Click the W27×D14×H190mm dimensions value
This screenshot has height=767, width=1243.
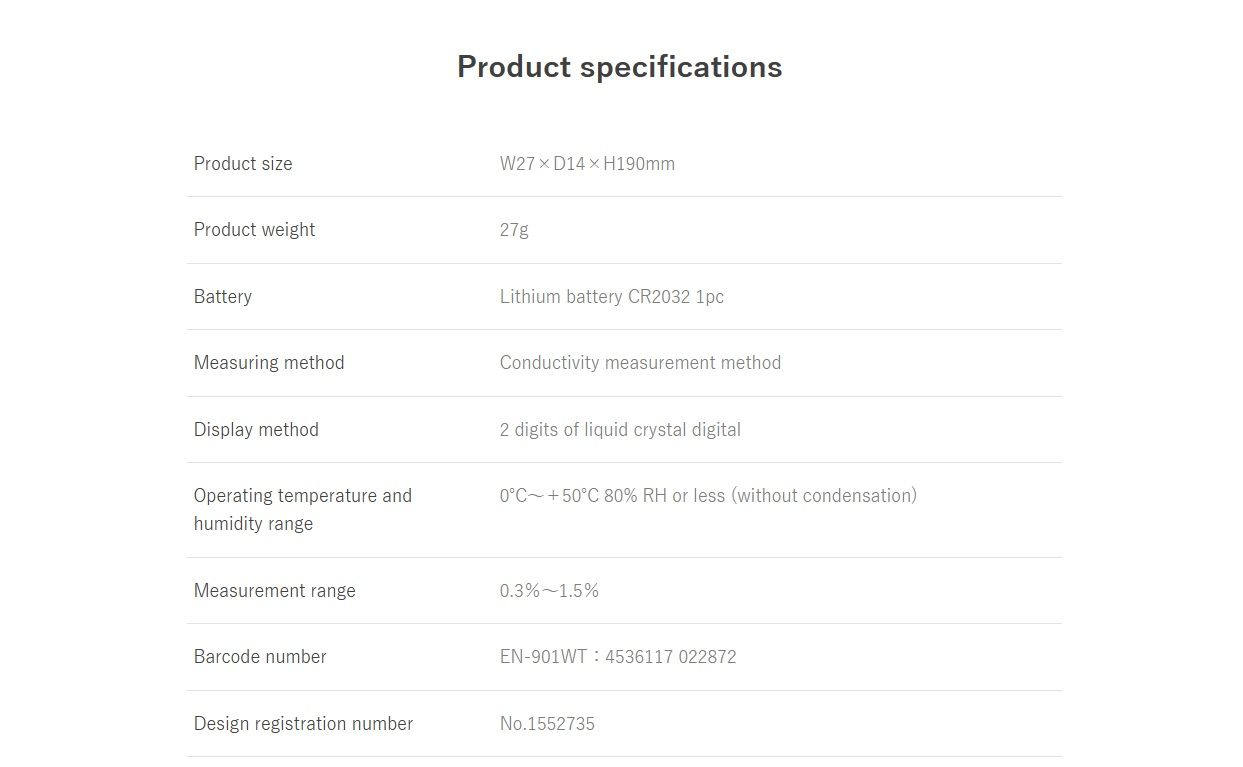pyautogui.click(x=587, y=164)
